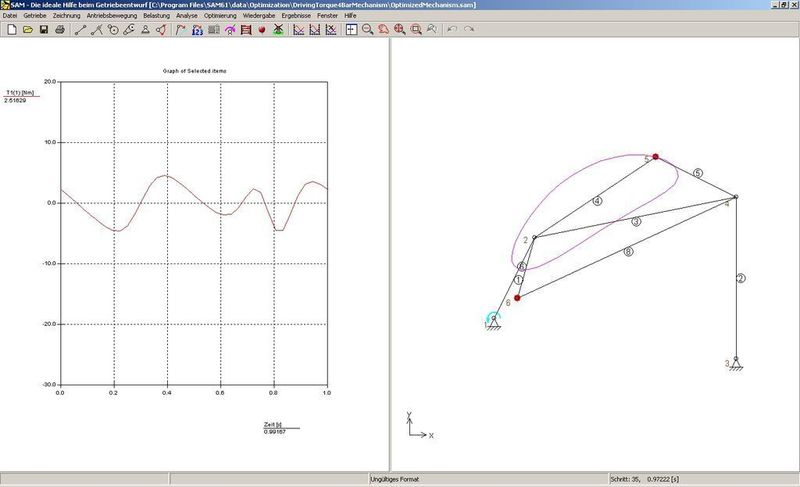Open the Wiedergabe menu
800x487 pixels.
259,16
